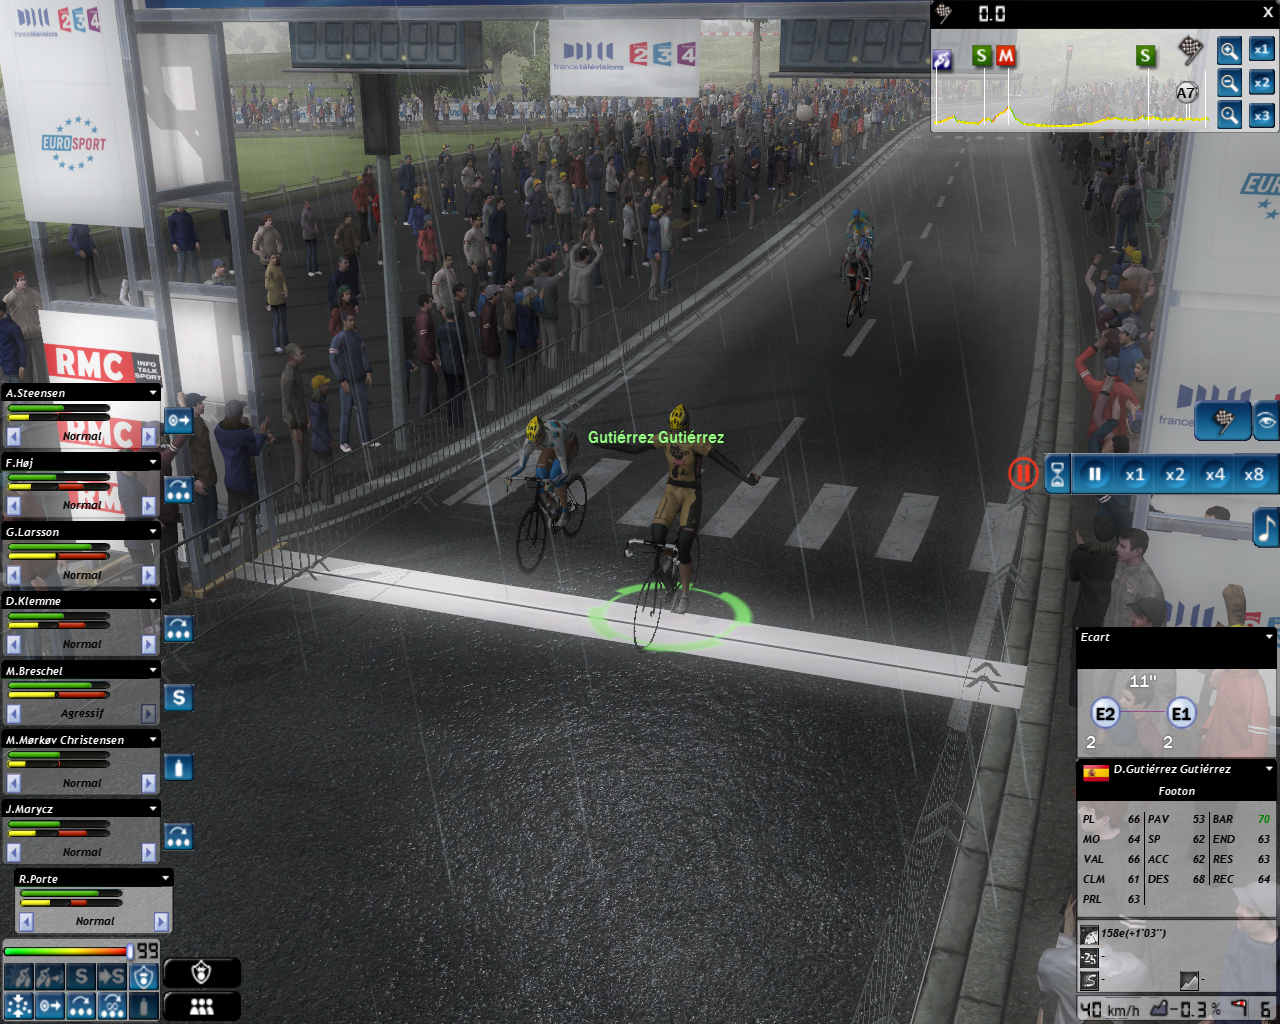This screenshot has height=1024, width=1280.
Task: Expand the A.Steensen rider dropdown arrow
Action: (x=153, y=393)
